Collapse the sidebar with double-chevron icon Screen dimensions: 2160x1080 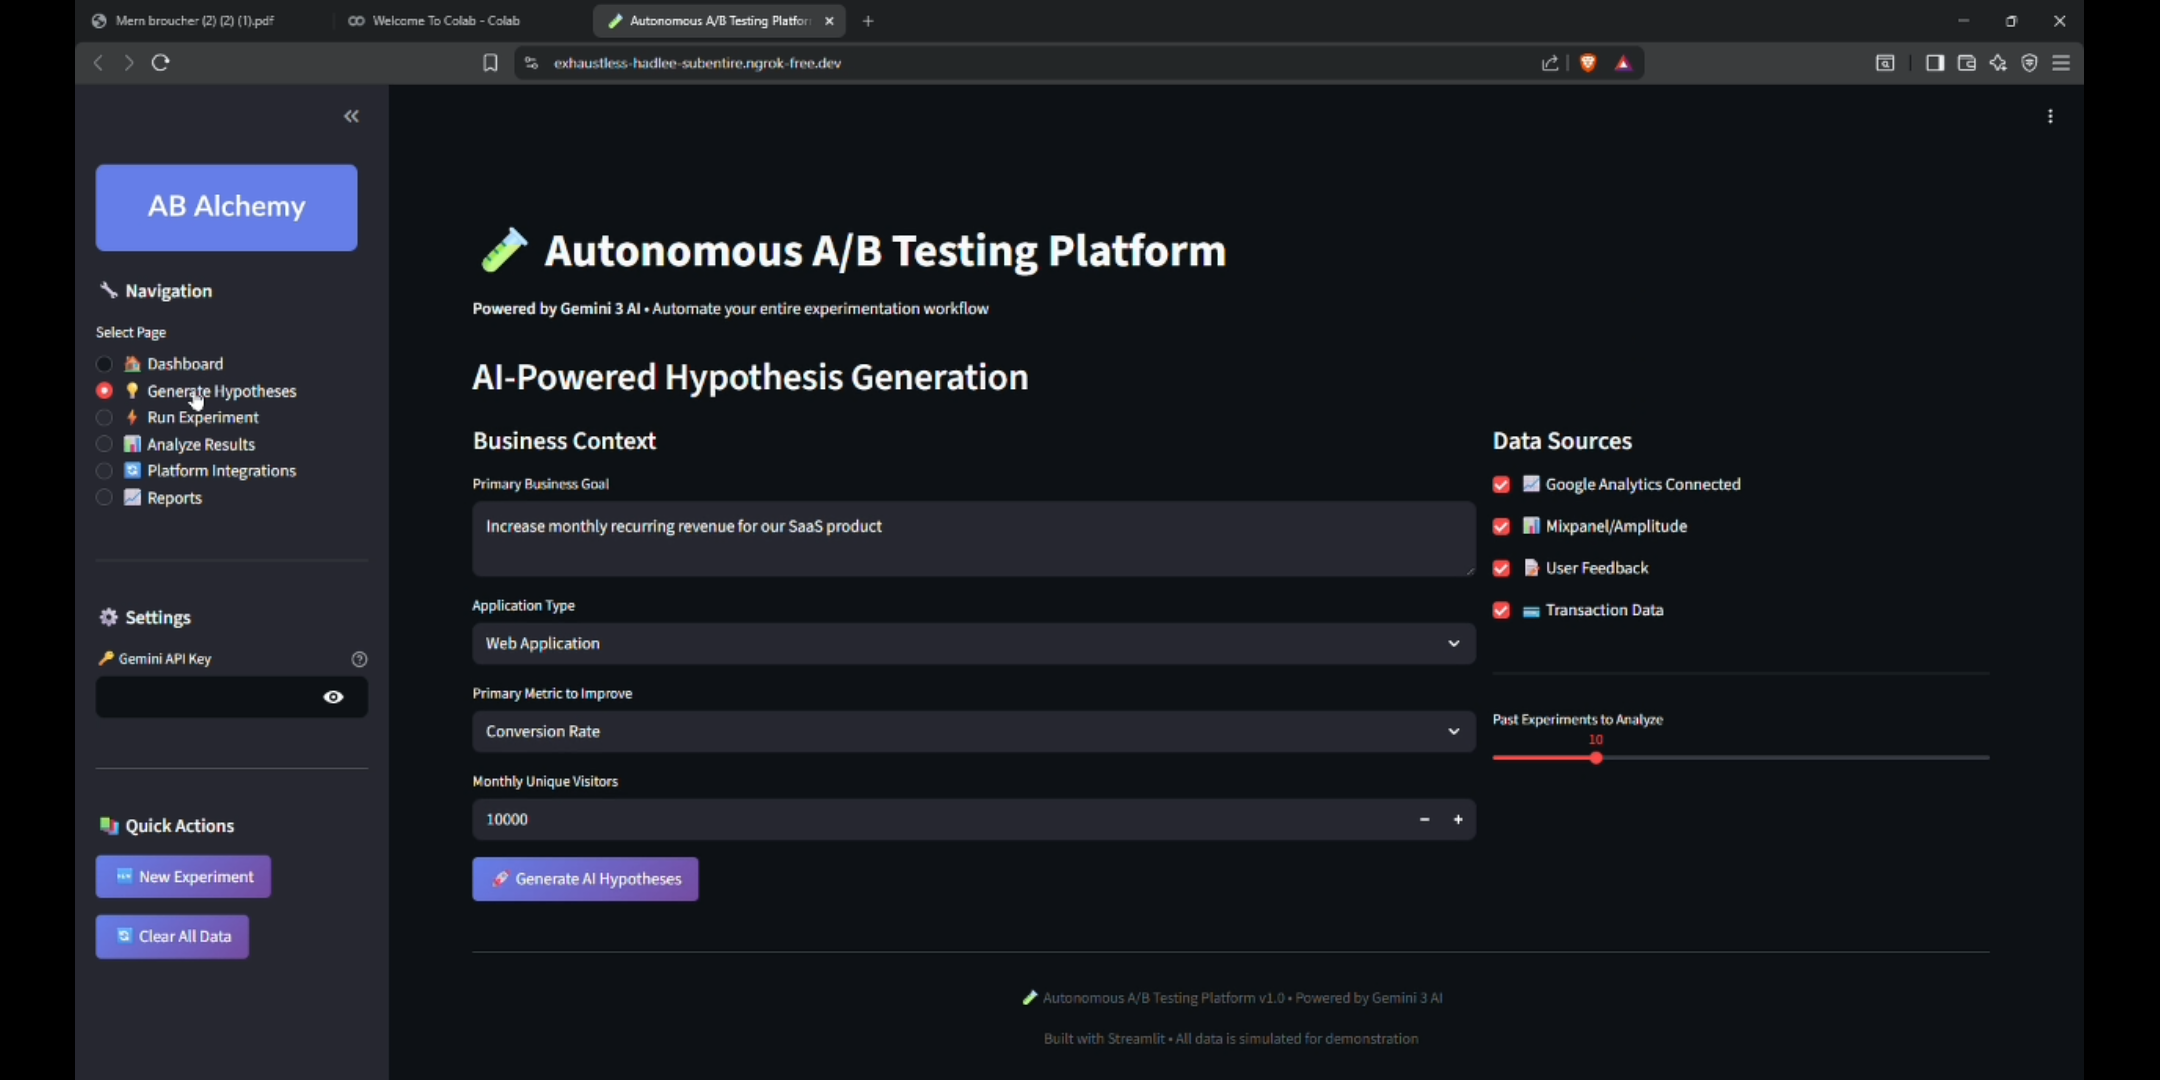[351, 117]
